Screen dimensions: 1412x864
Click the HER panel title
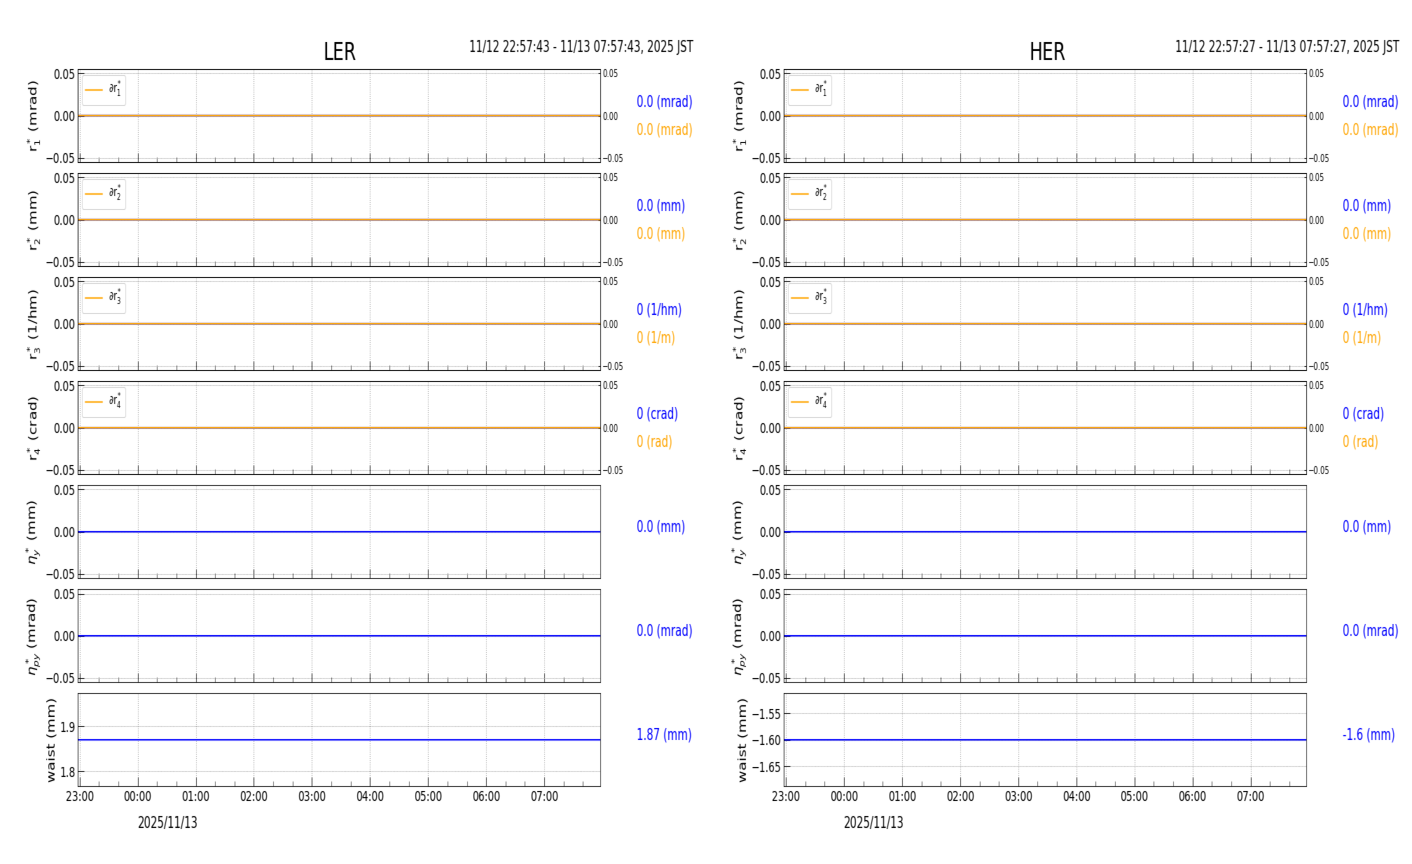[1046, 52]
